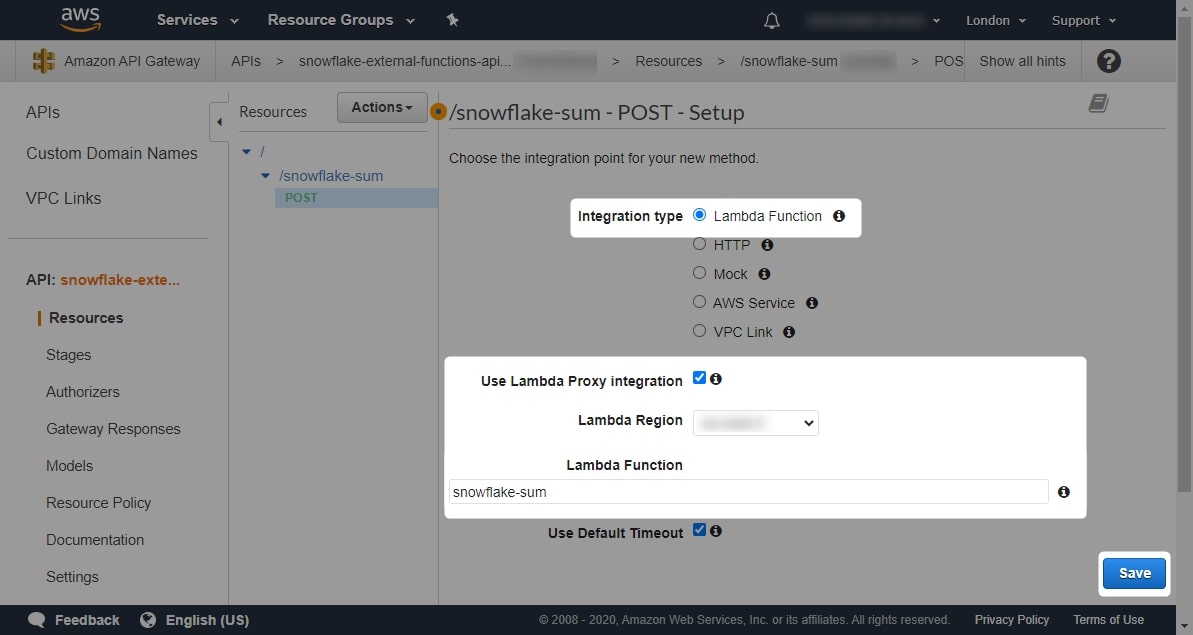Change language via English (US)
Screen dimensions: 1193x635
[207, 620]
